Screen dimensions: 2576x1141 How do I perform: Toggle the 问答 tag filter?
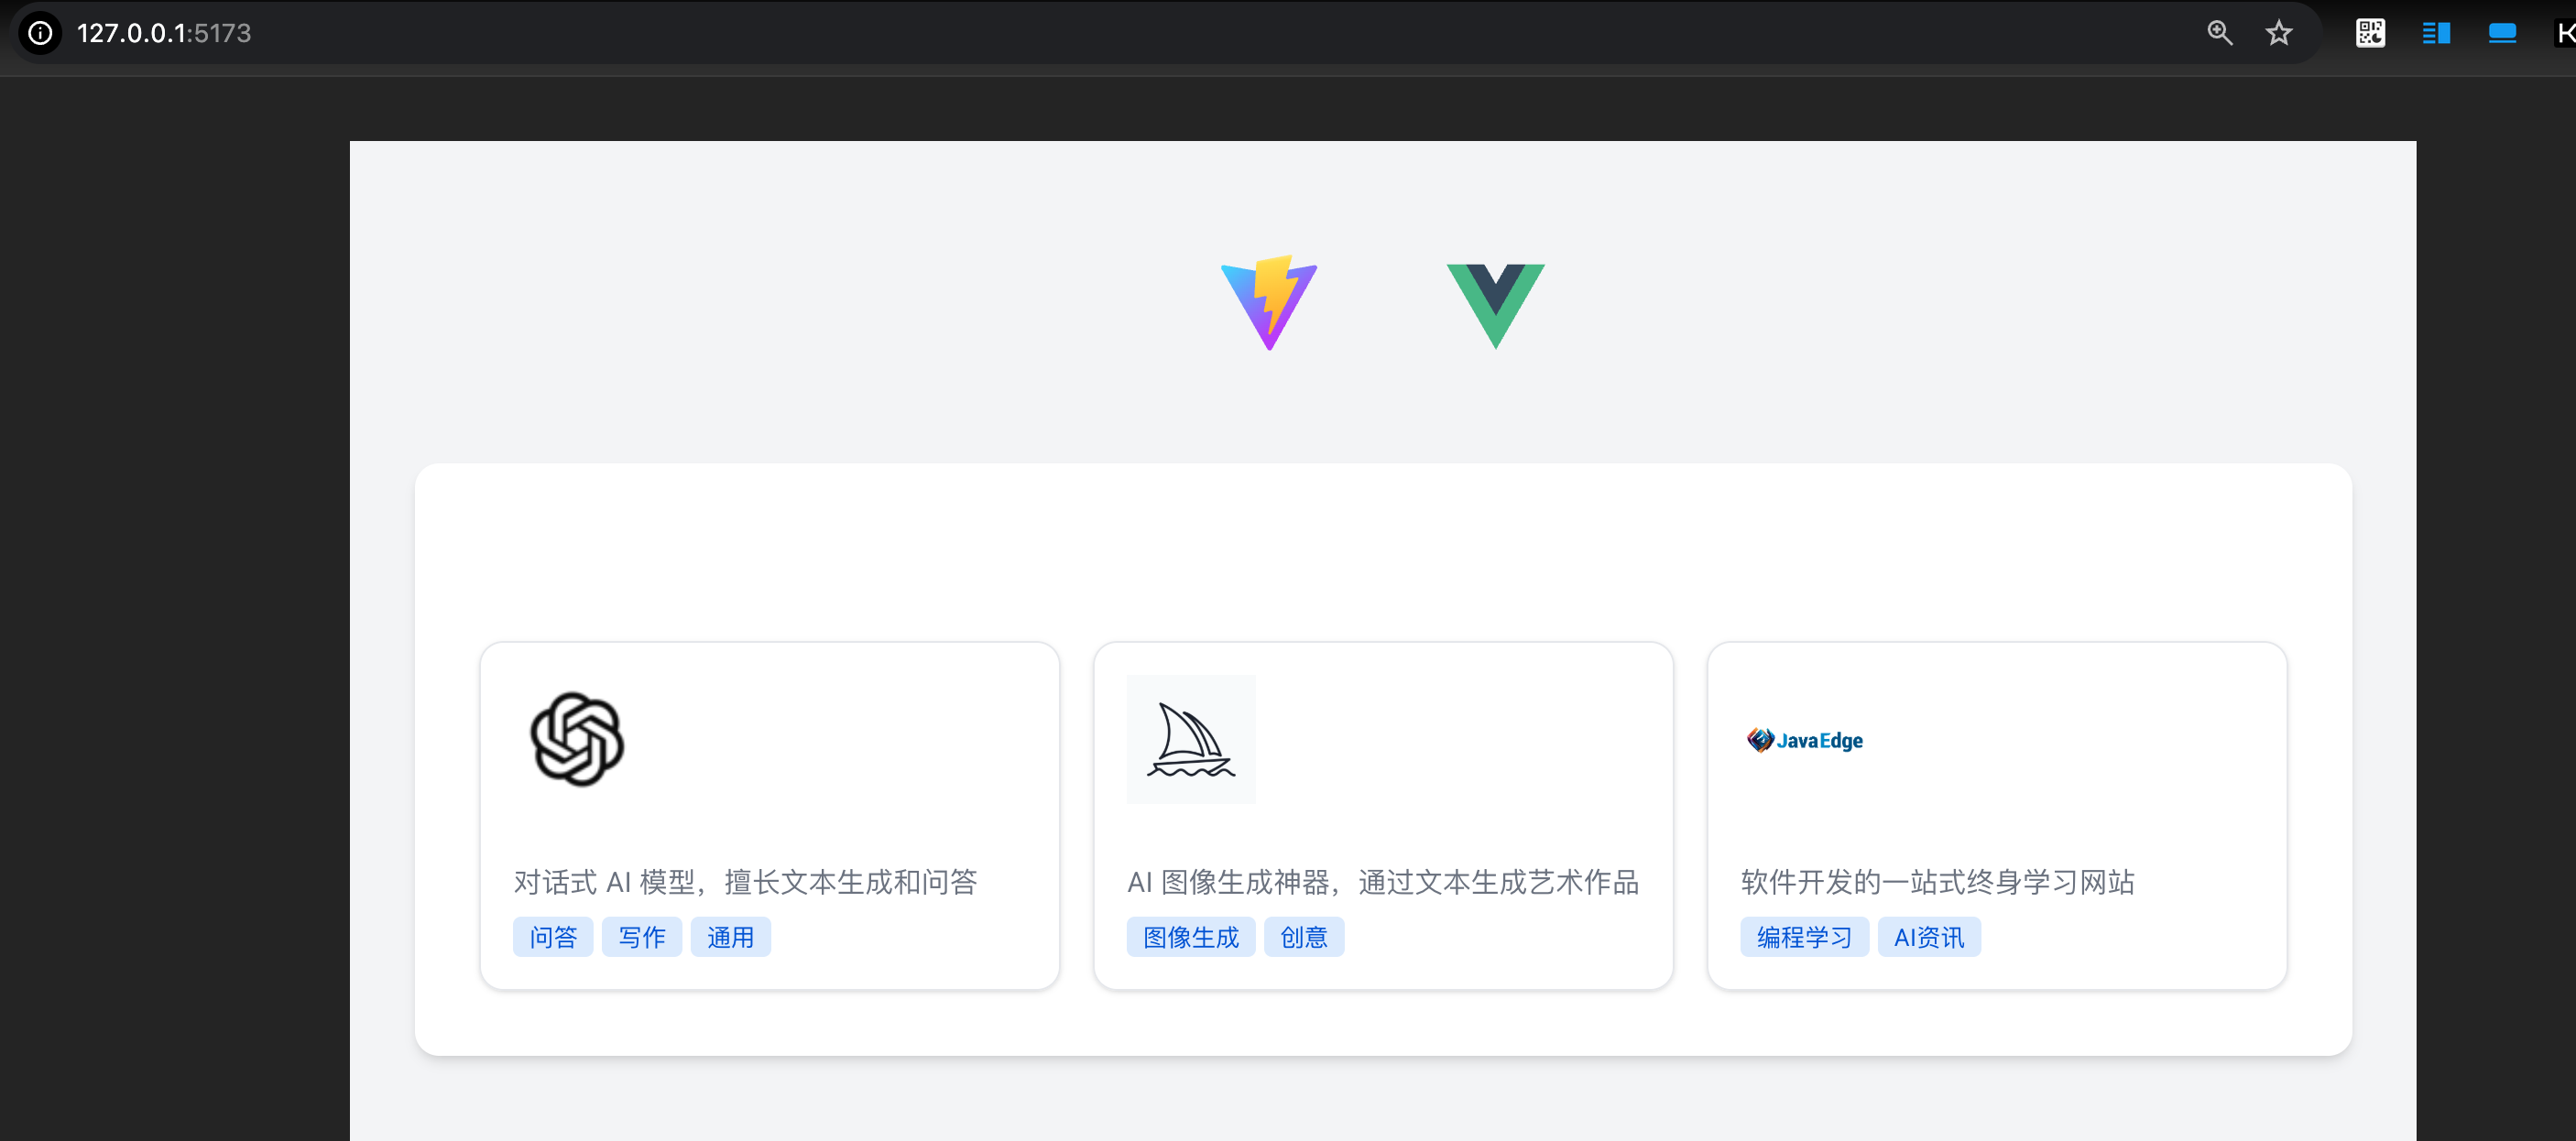[x=552, y=936]
